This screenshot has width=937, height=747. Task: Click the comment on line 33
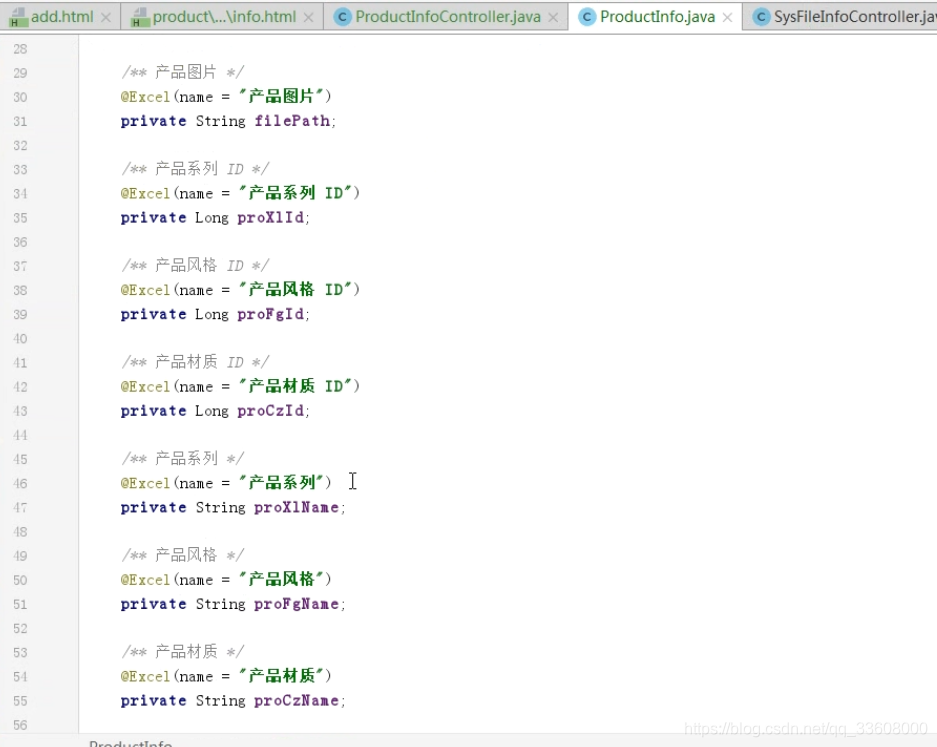pyautogui.click(x=195, y=169)
